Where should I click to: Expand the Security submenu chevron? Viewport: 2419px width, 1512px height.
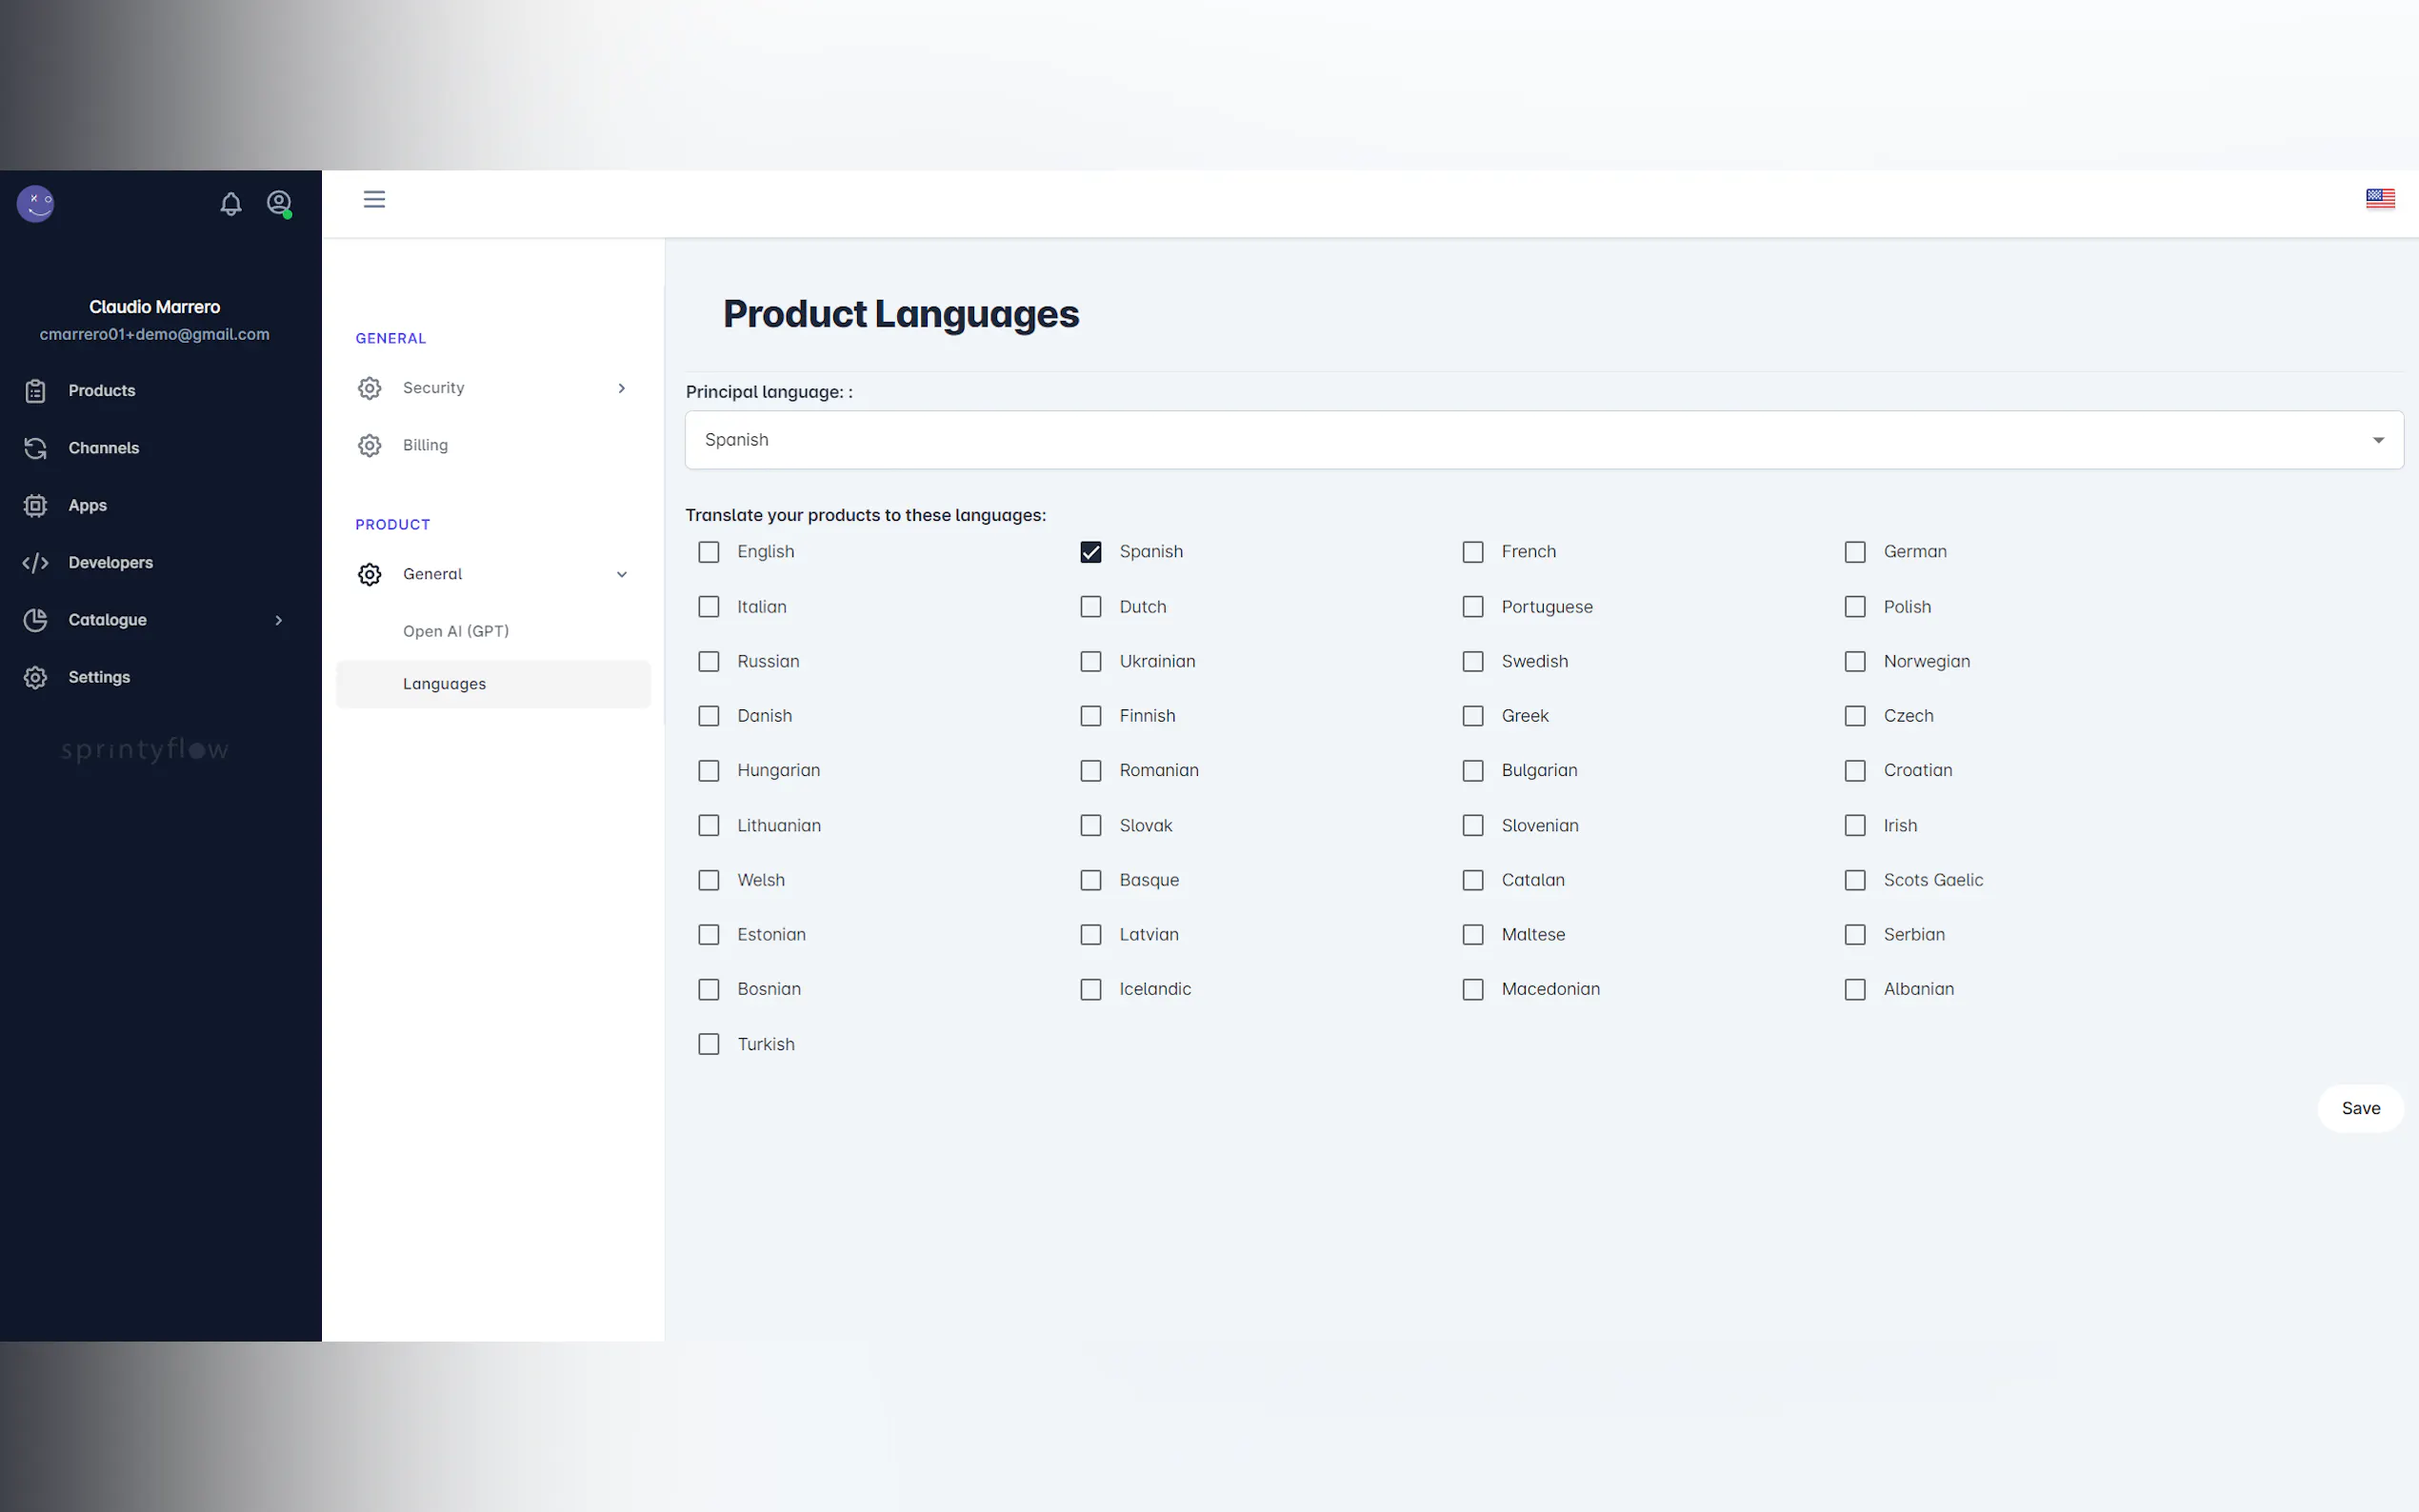tap(622, 388)
